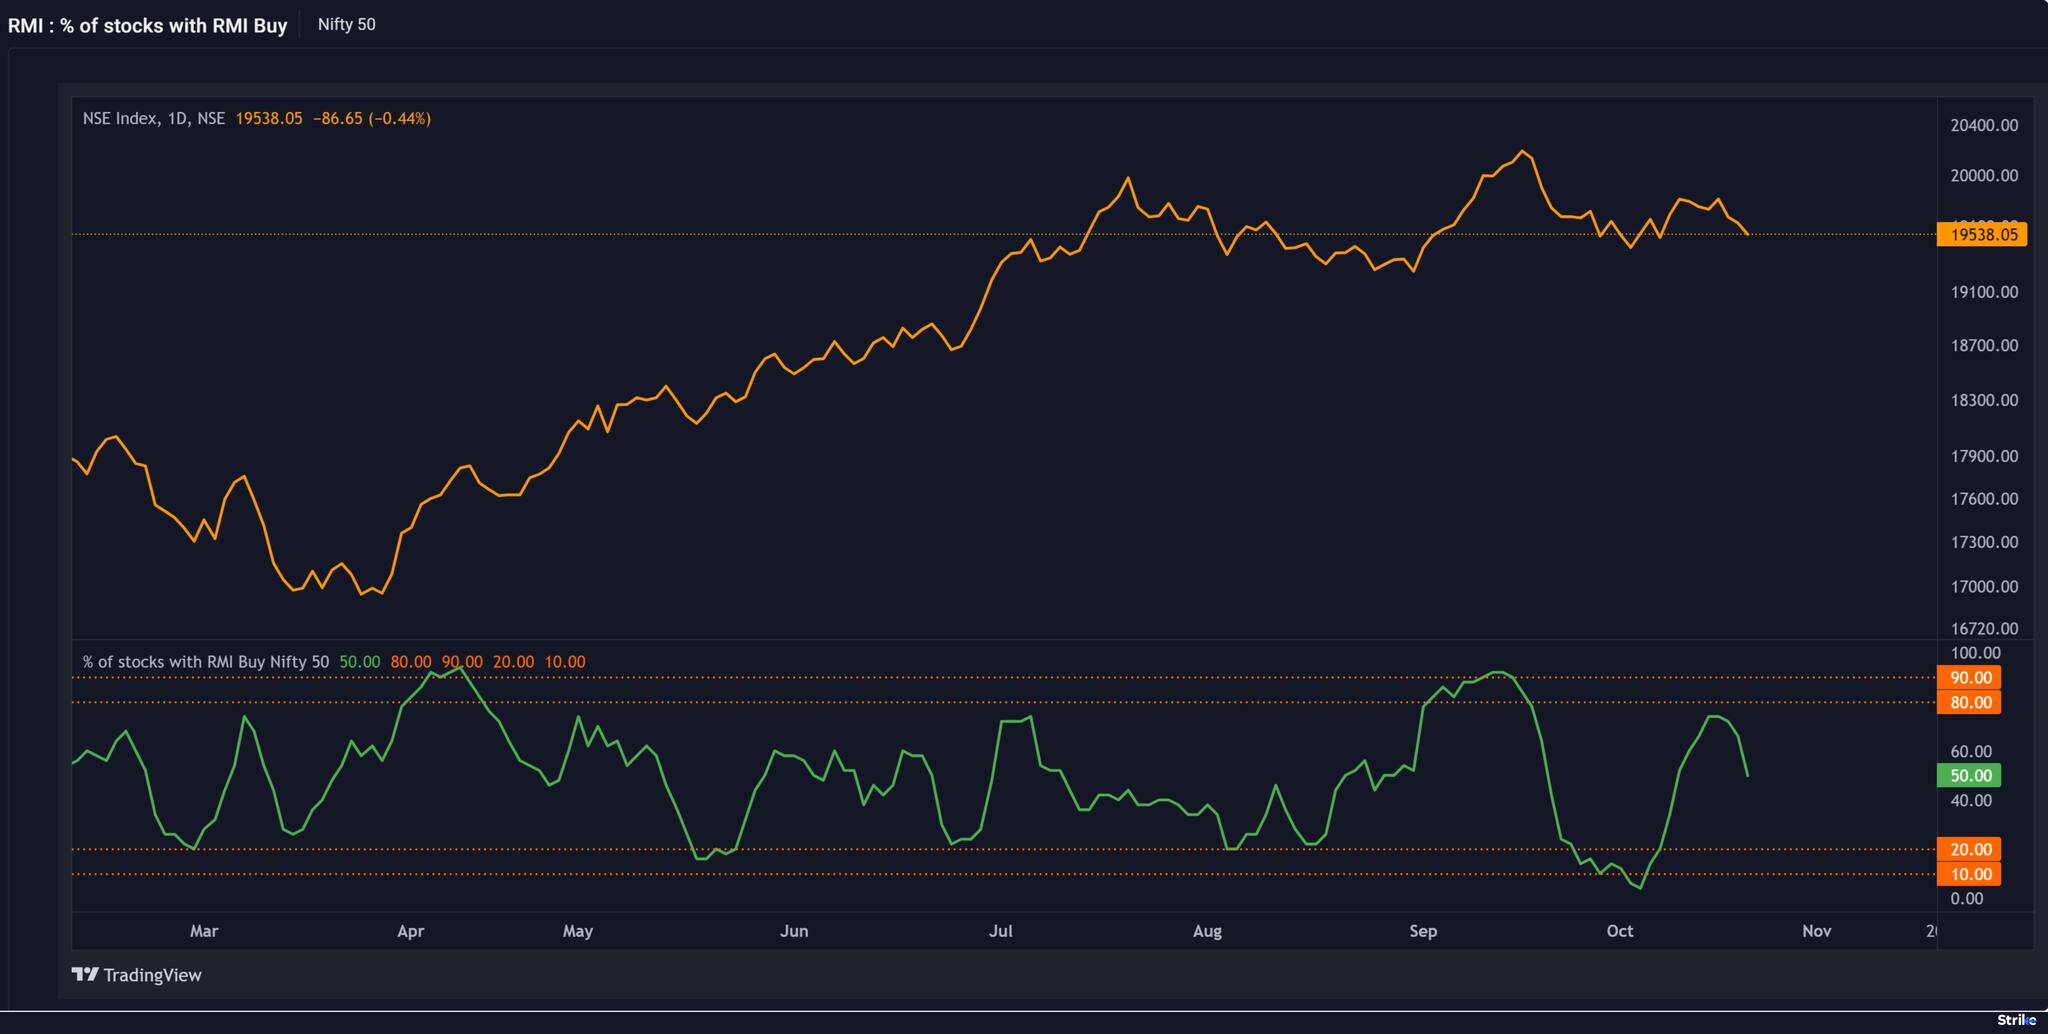Click the -86.65 (-0.44%) change value
The height and width of the screenshot is (1034, 2048).
(x=371, y=119)
